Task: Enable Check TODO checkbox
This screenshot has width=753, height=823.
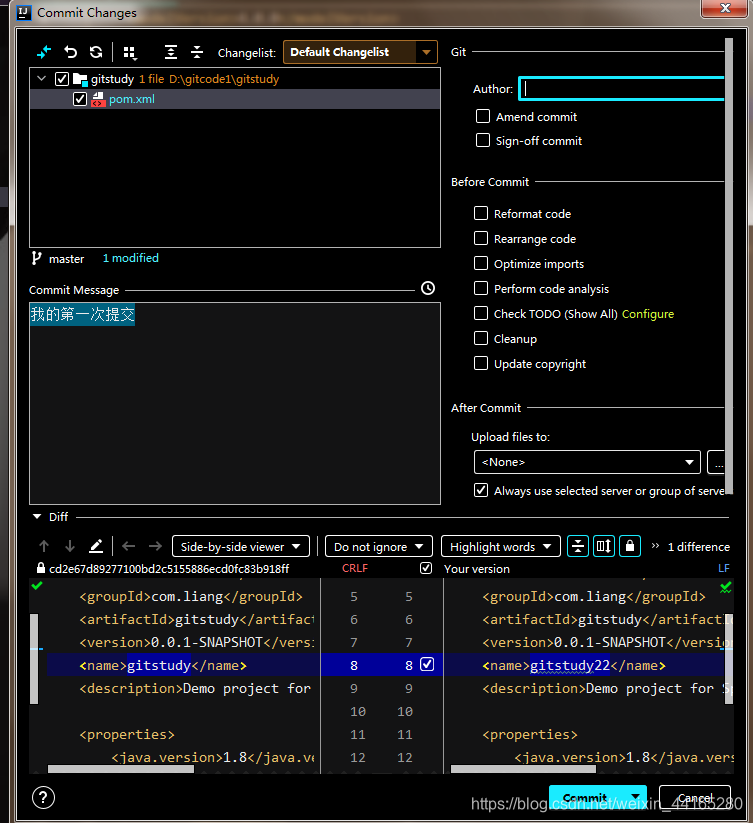Action: tap(481, 313)
